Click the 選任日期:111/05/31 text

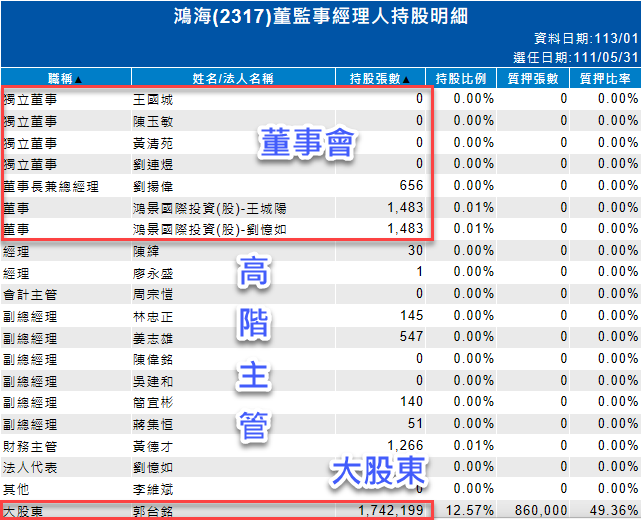[576, 57]
